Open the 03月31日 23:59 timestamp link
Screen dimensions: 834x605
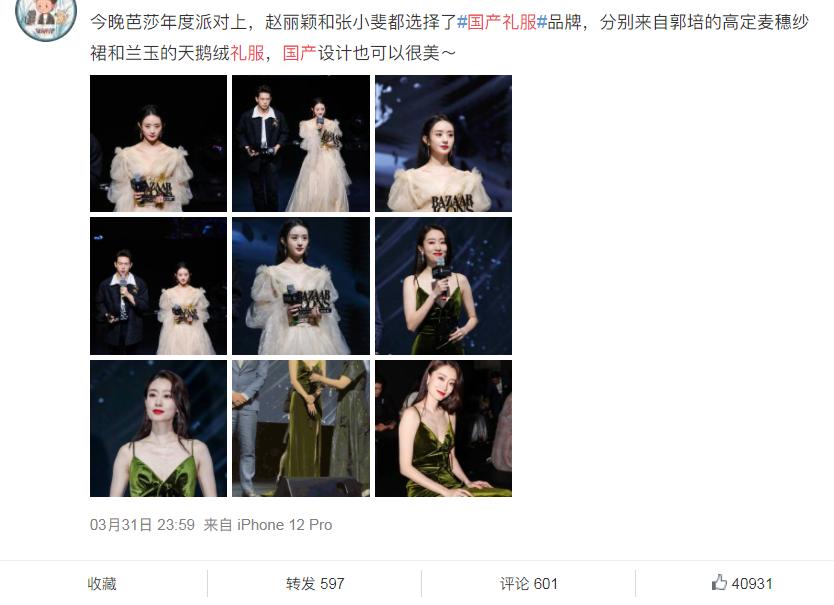[x=142, y=525]
